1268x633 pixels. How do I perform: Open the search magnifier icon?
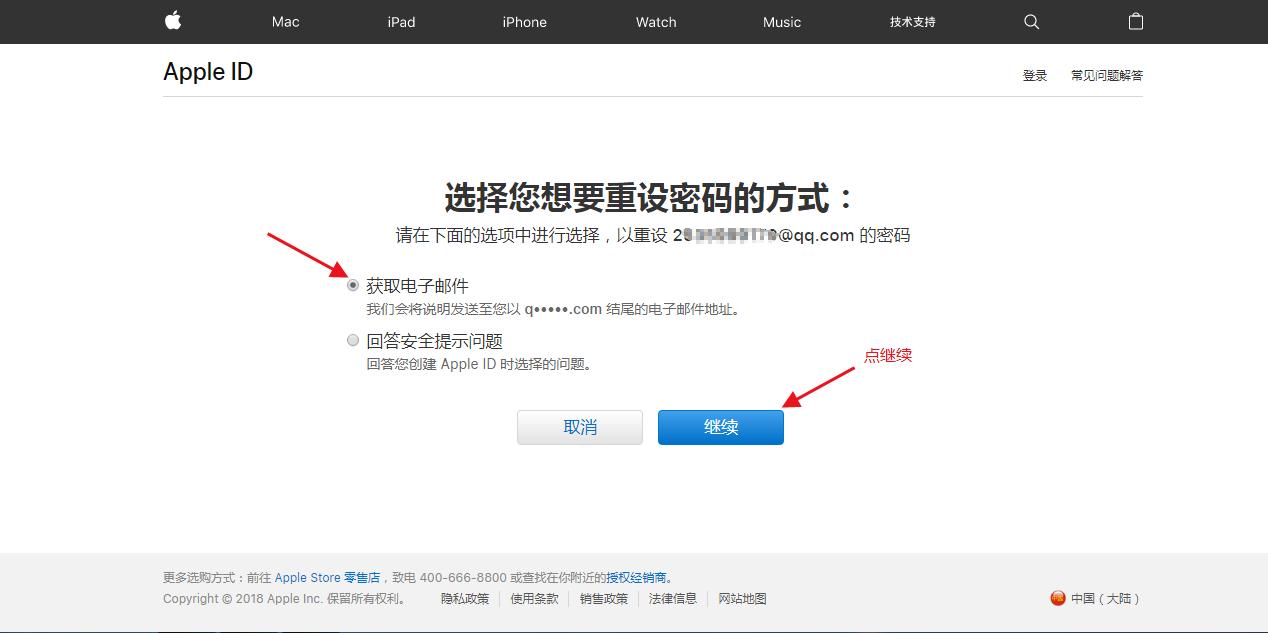pos(1032,22)
